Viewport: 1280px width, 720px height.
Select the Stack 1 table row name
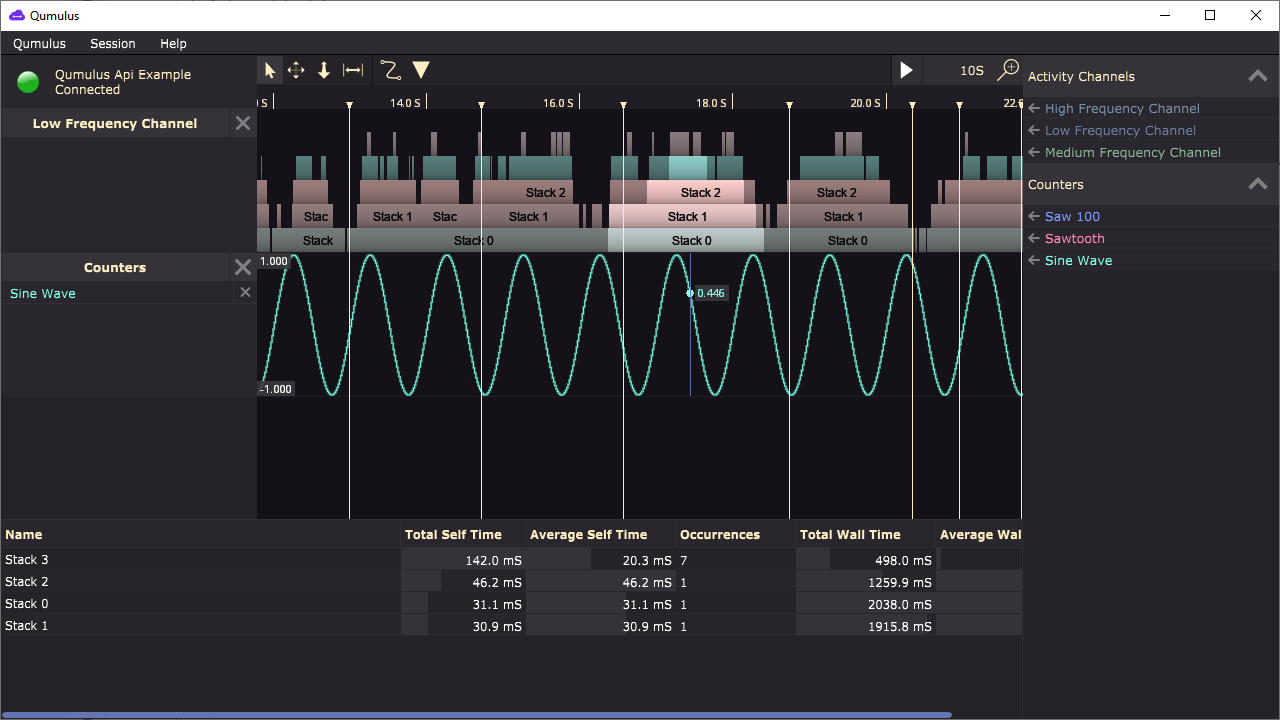pyautogui.click(x=27, y=626)
